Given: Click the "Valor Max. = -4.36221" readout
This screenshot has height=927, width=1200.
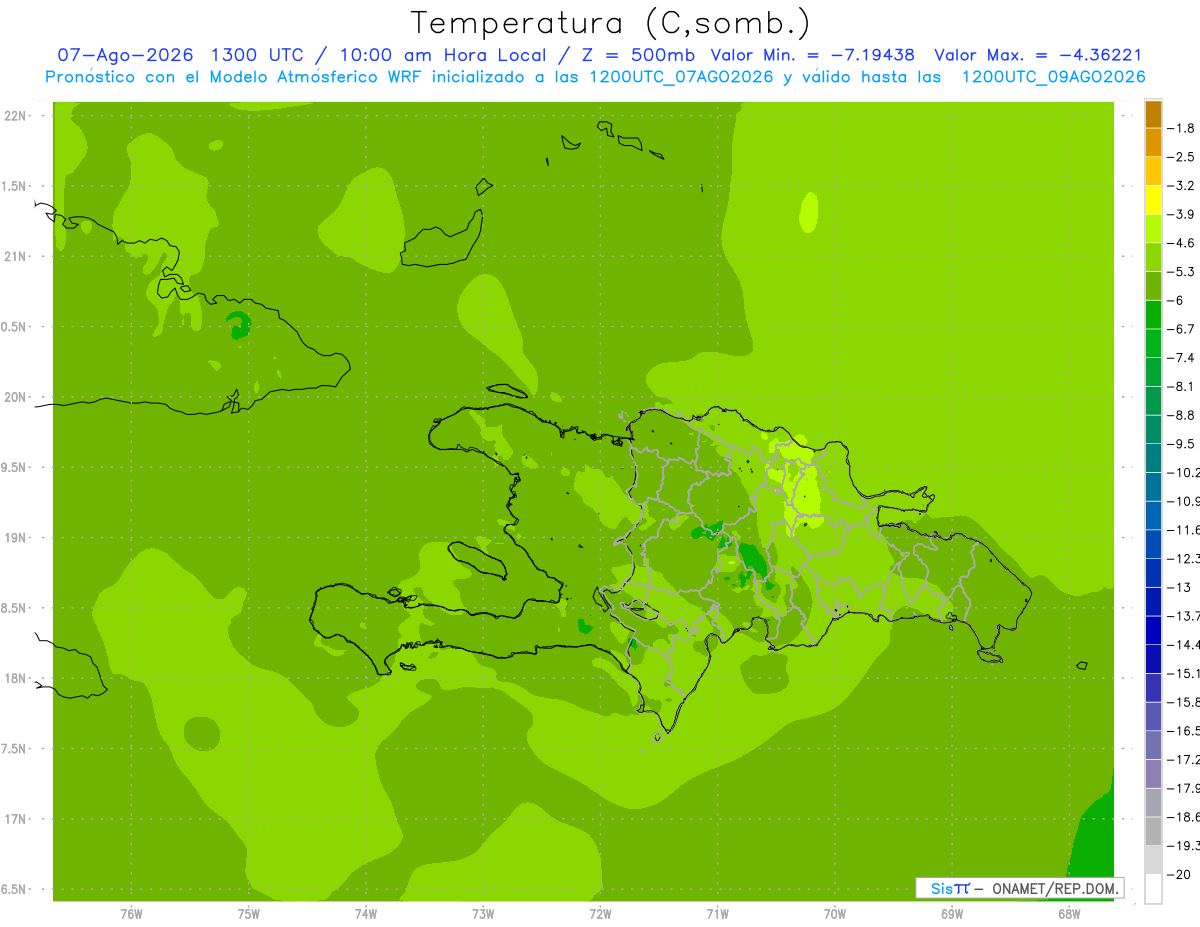Looking at the screenshot, I should point(1038,55).
